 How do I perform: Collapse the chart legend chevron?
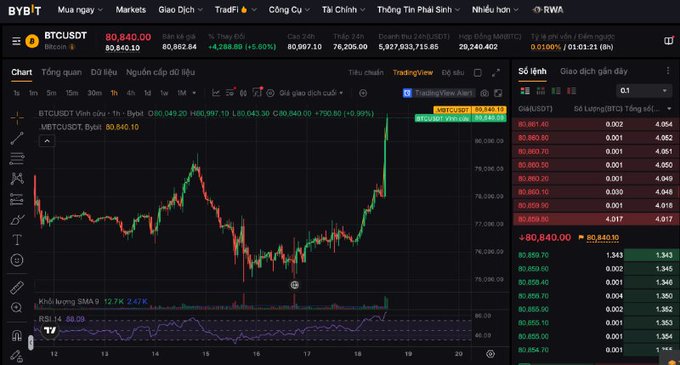click(x=47, y=141)
